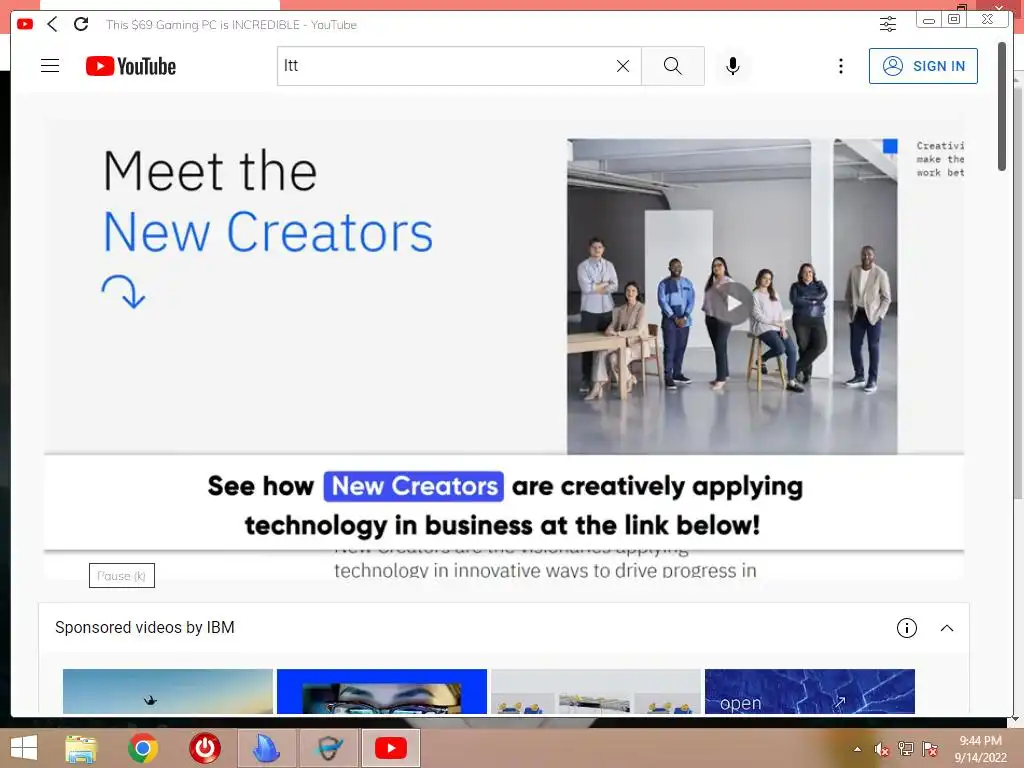The image size is (1024, 768).
Task: Click 'Sponsored videos by IBM' text
Action: (x=144, y=628)
